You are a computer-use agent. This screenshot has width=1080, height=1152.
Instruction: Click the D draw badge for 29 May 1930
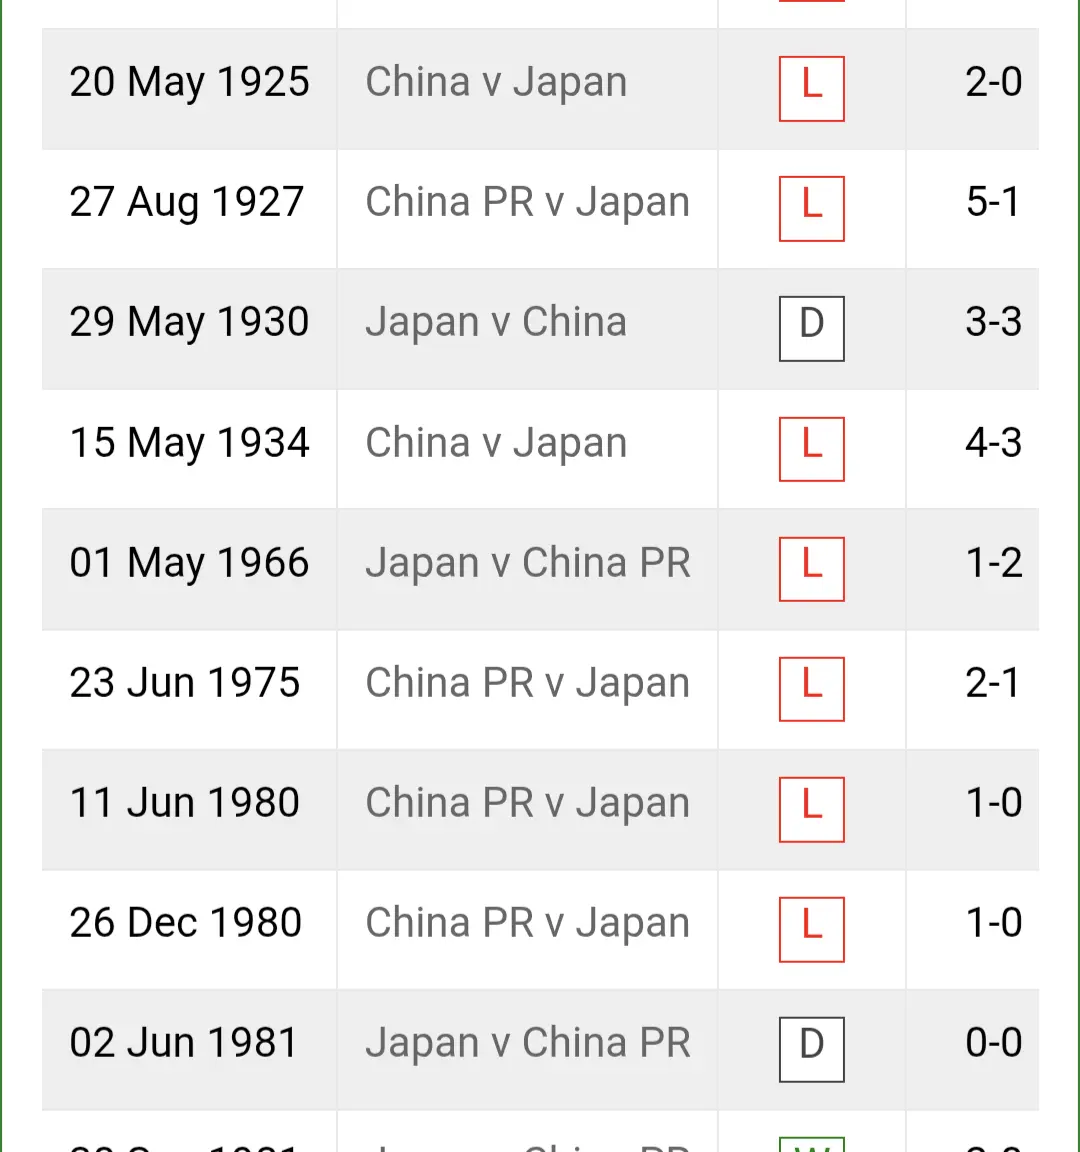[811, 328]
